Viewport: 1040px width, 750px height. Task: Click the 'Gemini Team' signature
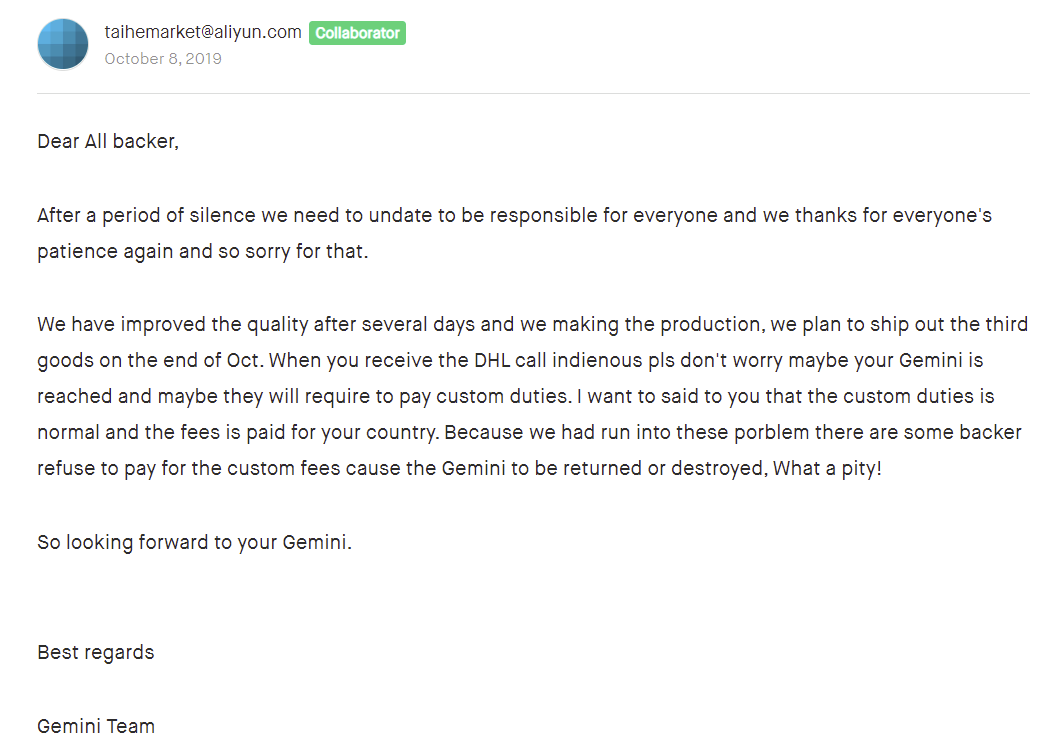(96, 726)
